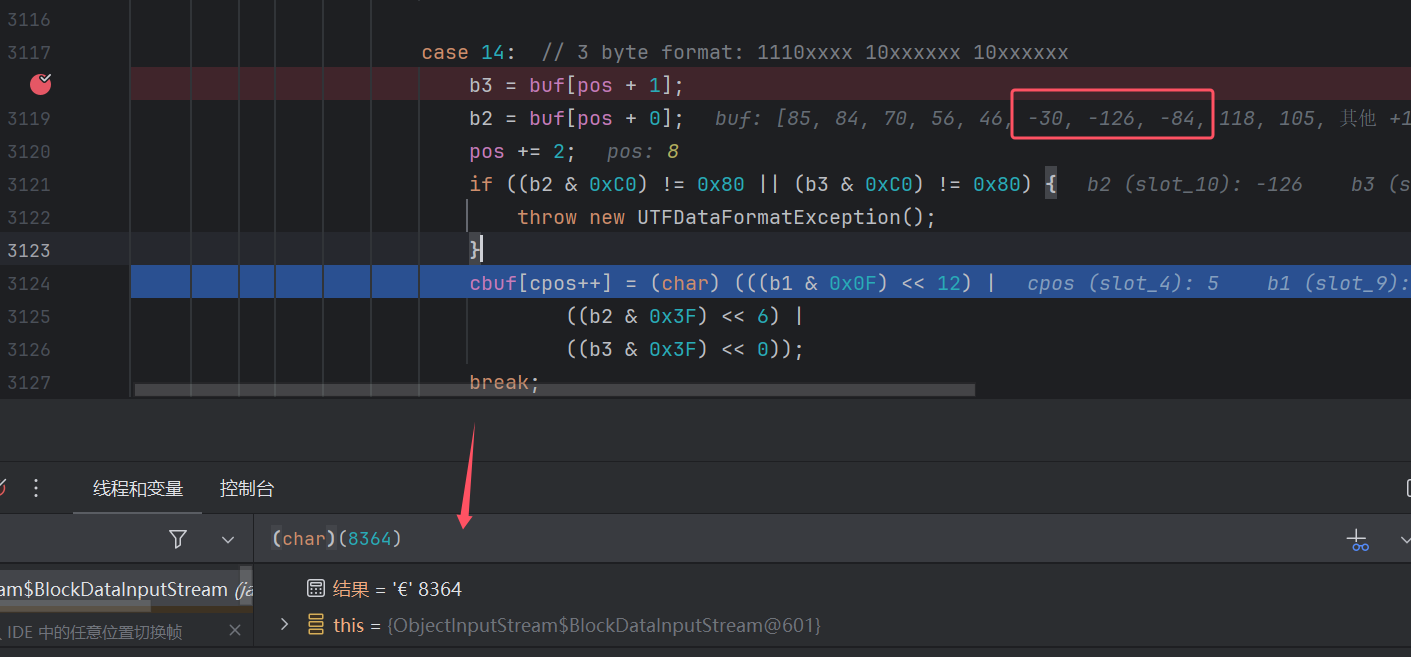Click line number 3126 in the gutter

[28, 350]
